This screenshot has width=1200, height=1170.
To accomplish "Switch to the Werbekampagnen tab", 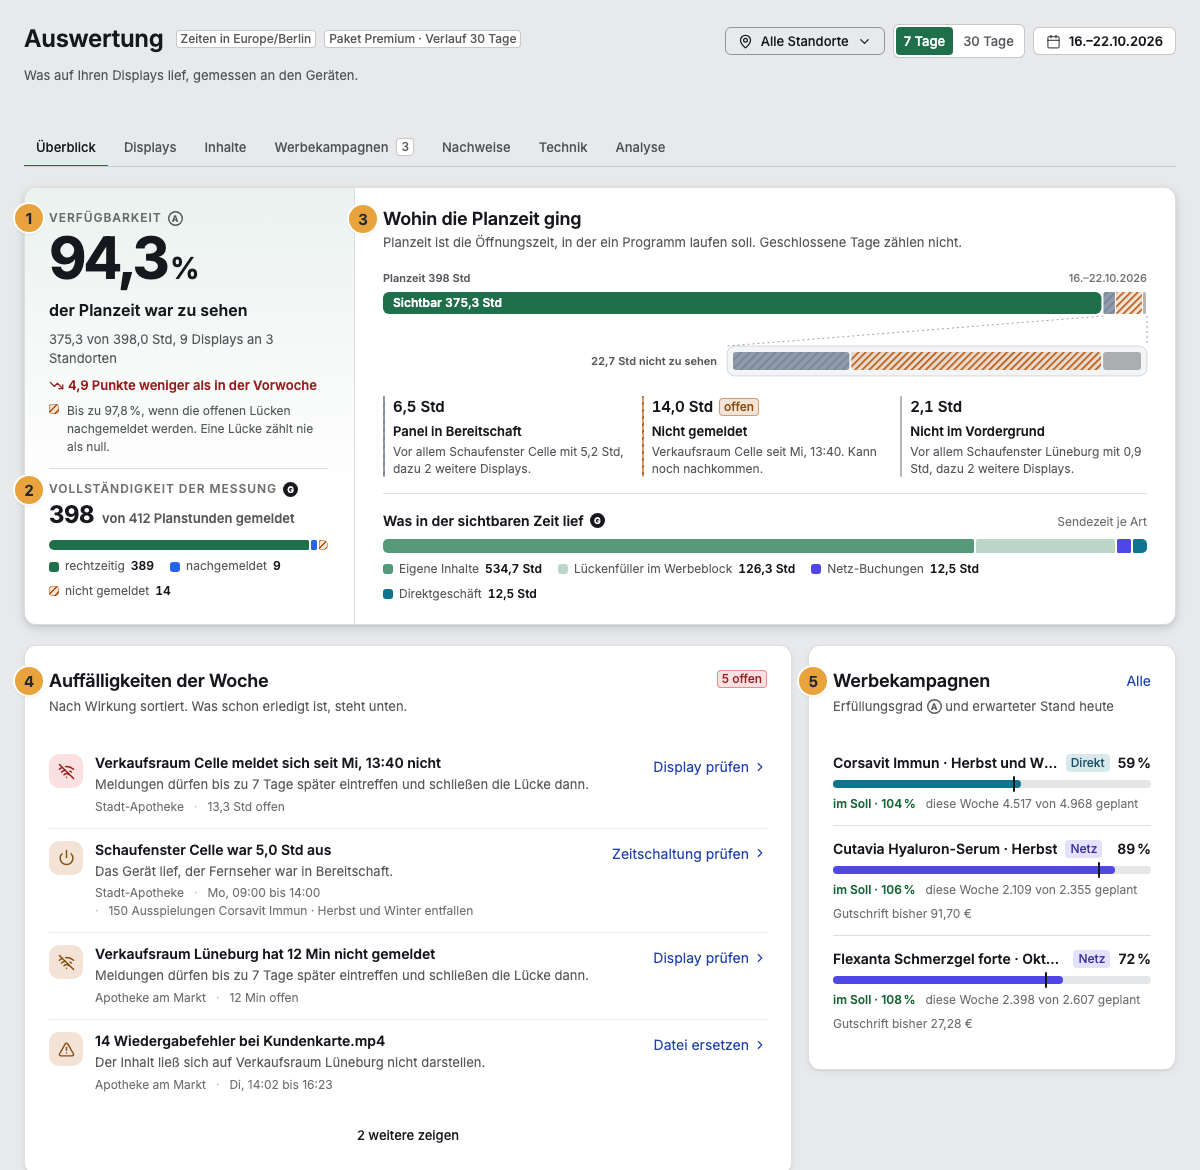I will (343, 147).
